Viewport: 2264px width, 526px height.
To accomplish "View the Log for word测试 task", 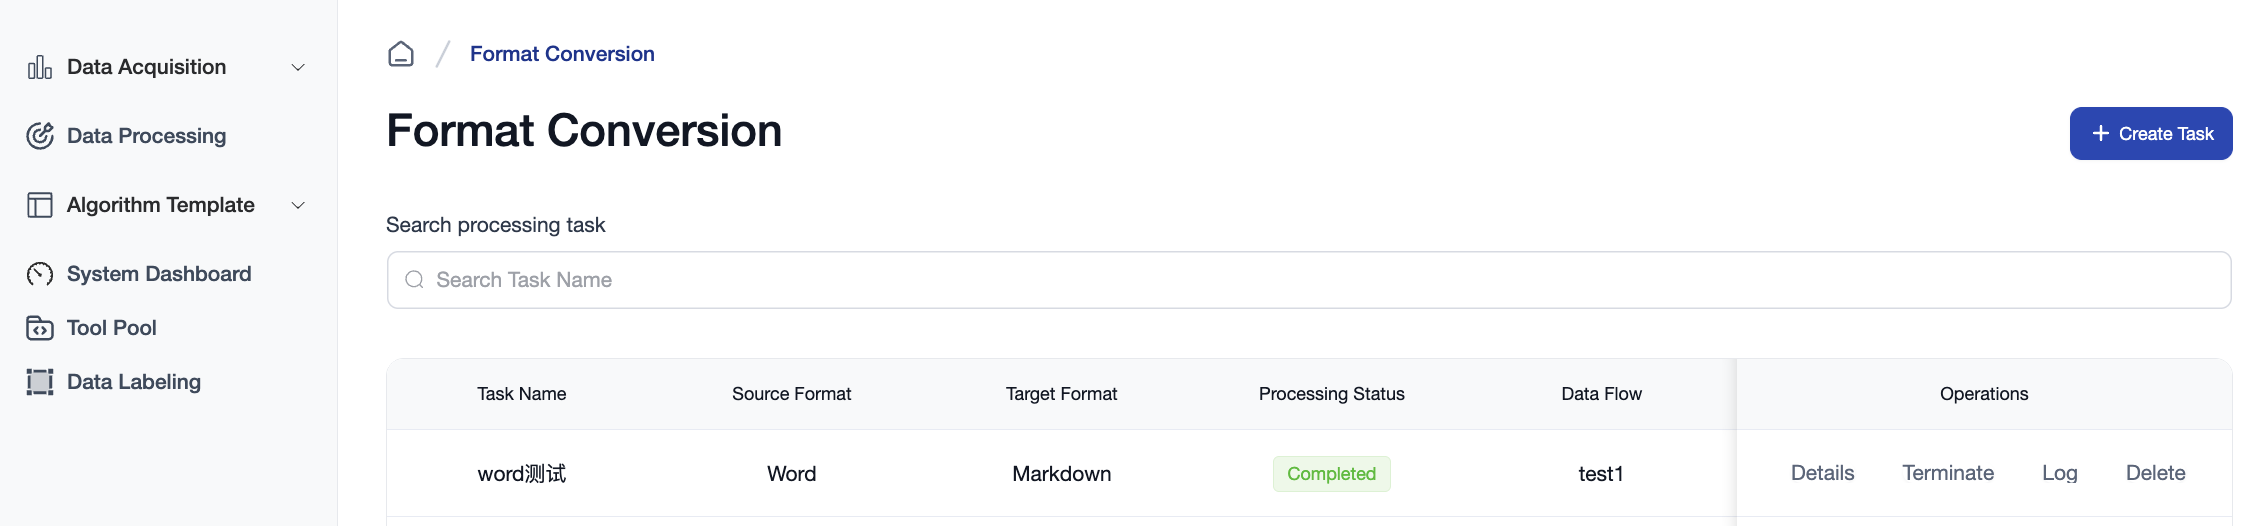I will tap(2059, 473).
